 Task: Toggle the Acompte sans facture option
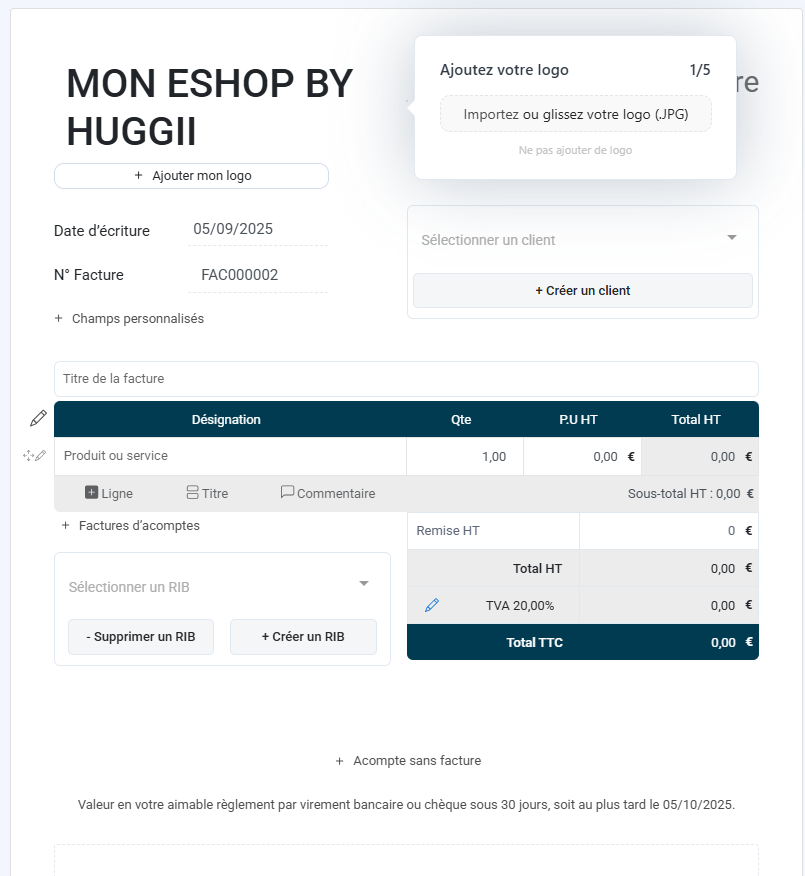(408, 760)
